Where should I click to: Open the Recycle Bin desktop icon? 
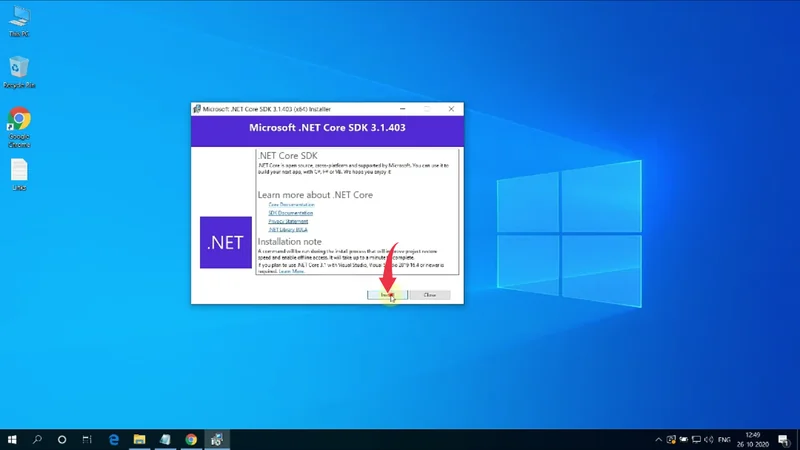(x=18, y=72)
